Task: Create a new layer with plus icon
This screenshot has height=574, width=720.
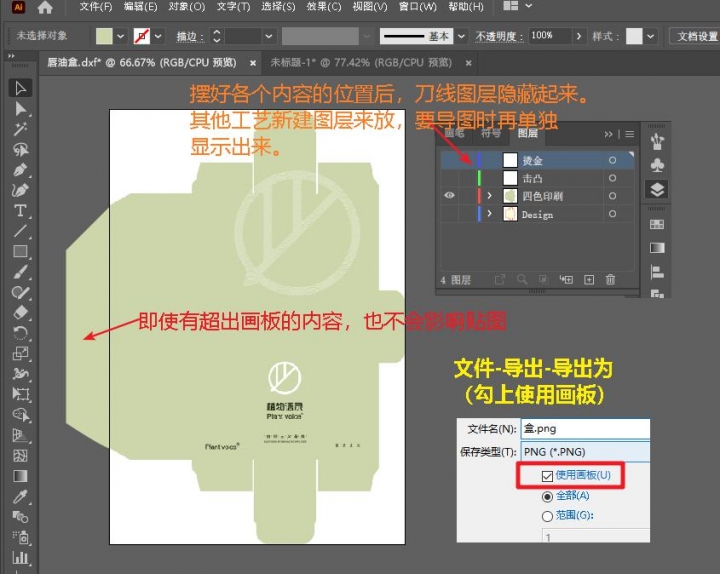Action: [589, 280]
